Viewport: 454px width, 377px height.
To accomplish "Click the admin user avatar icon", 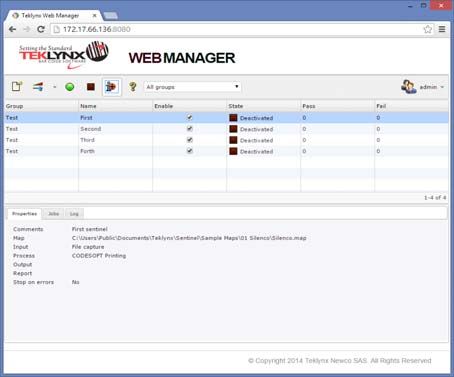I will click(x=409, y=87).
